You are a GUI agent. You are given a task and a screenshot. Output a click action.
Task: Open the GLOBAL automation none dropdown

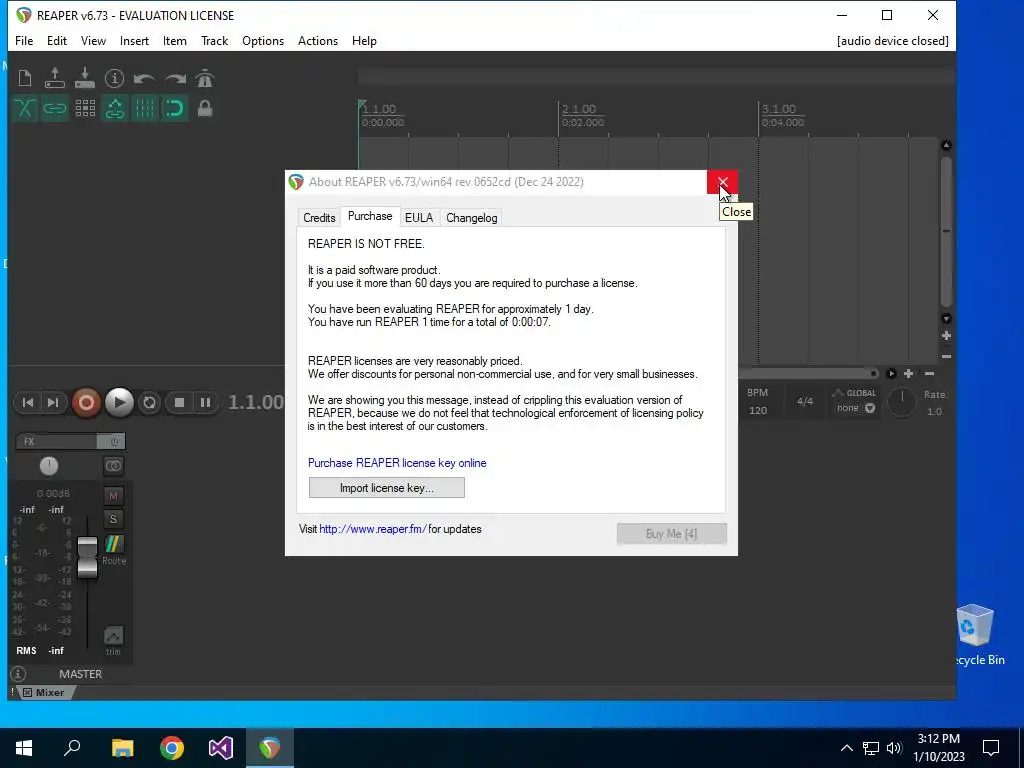tap(856, 408)
